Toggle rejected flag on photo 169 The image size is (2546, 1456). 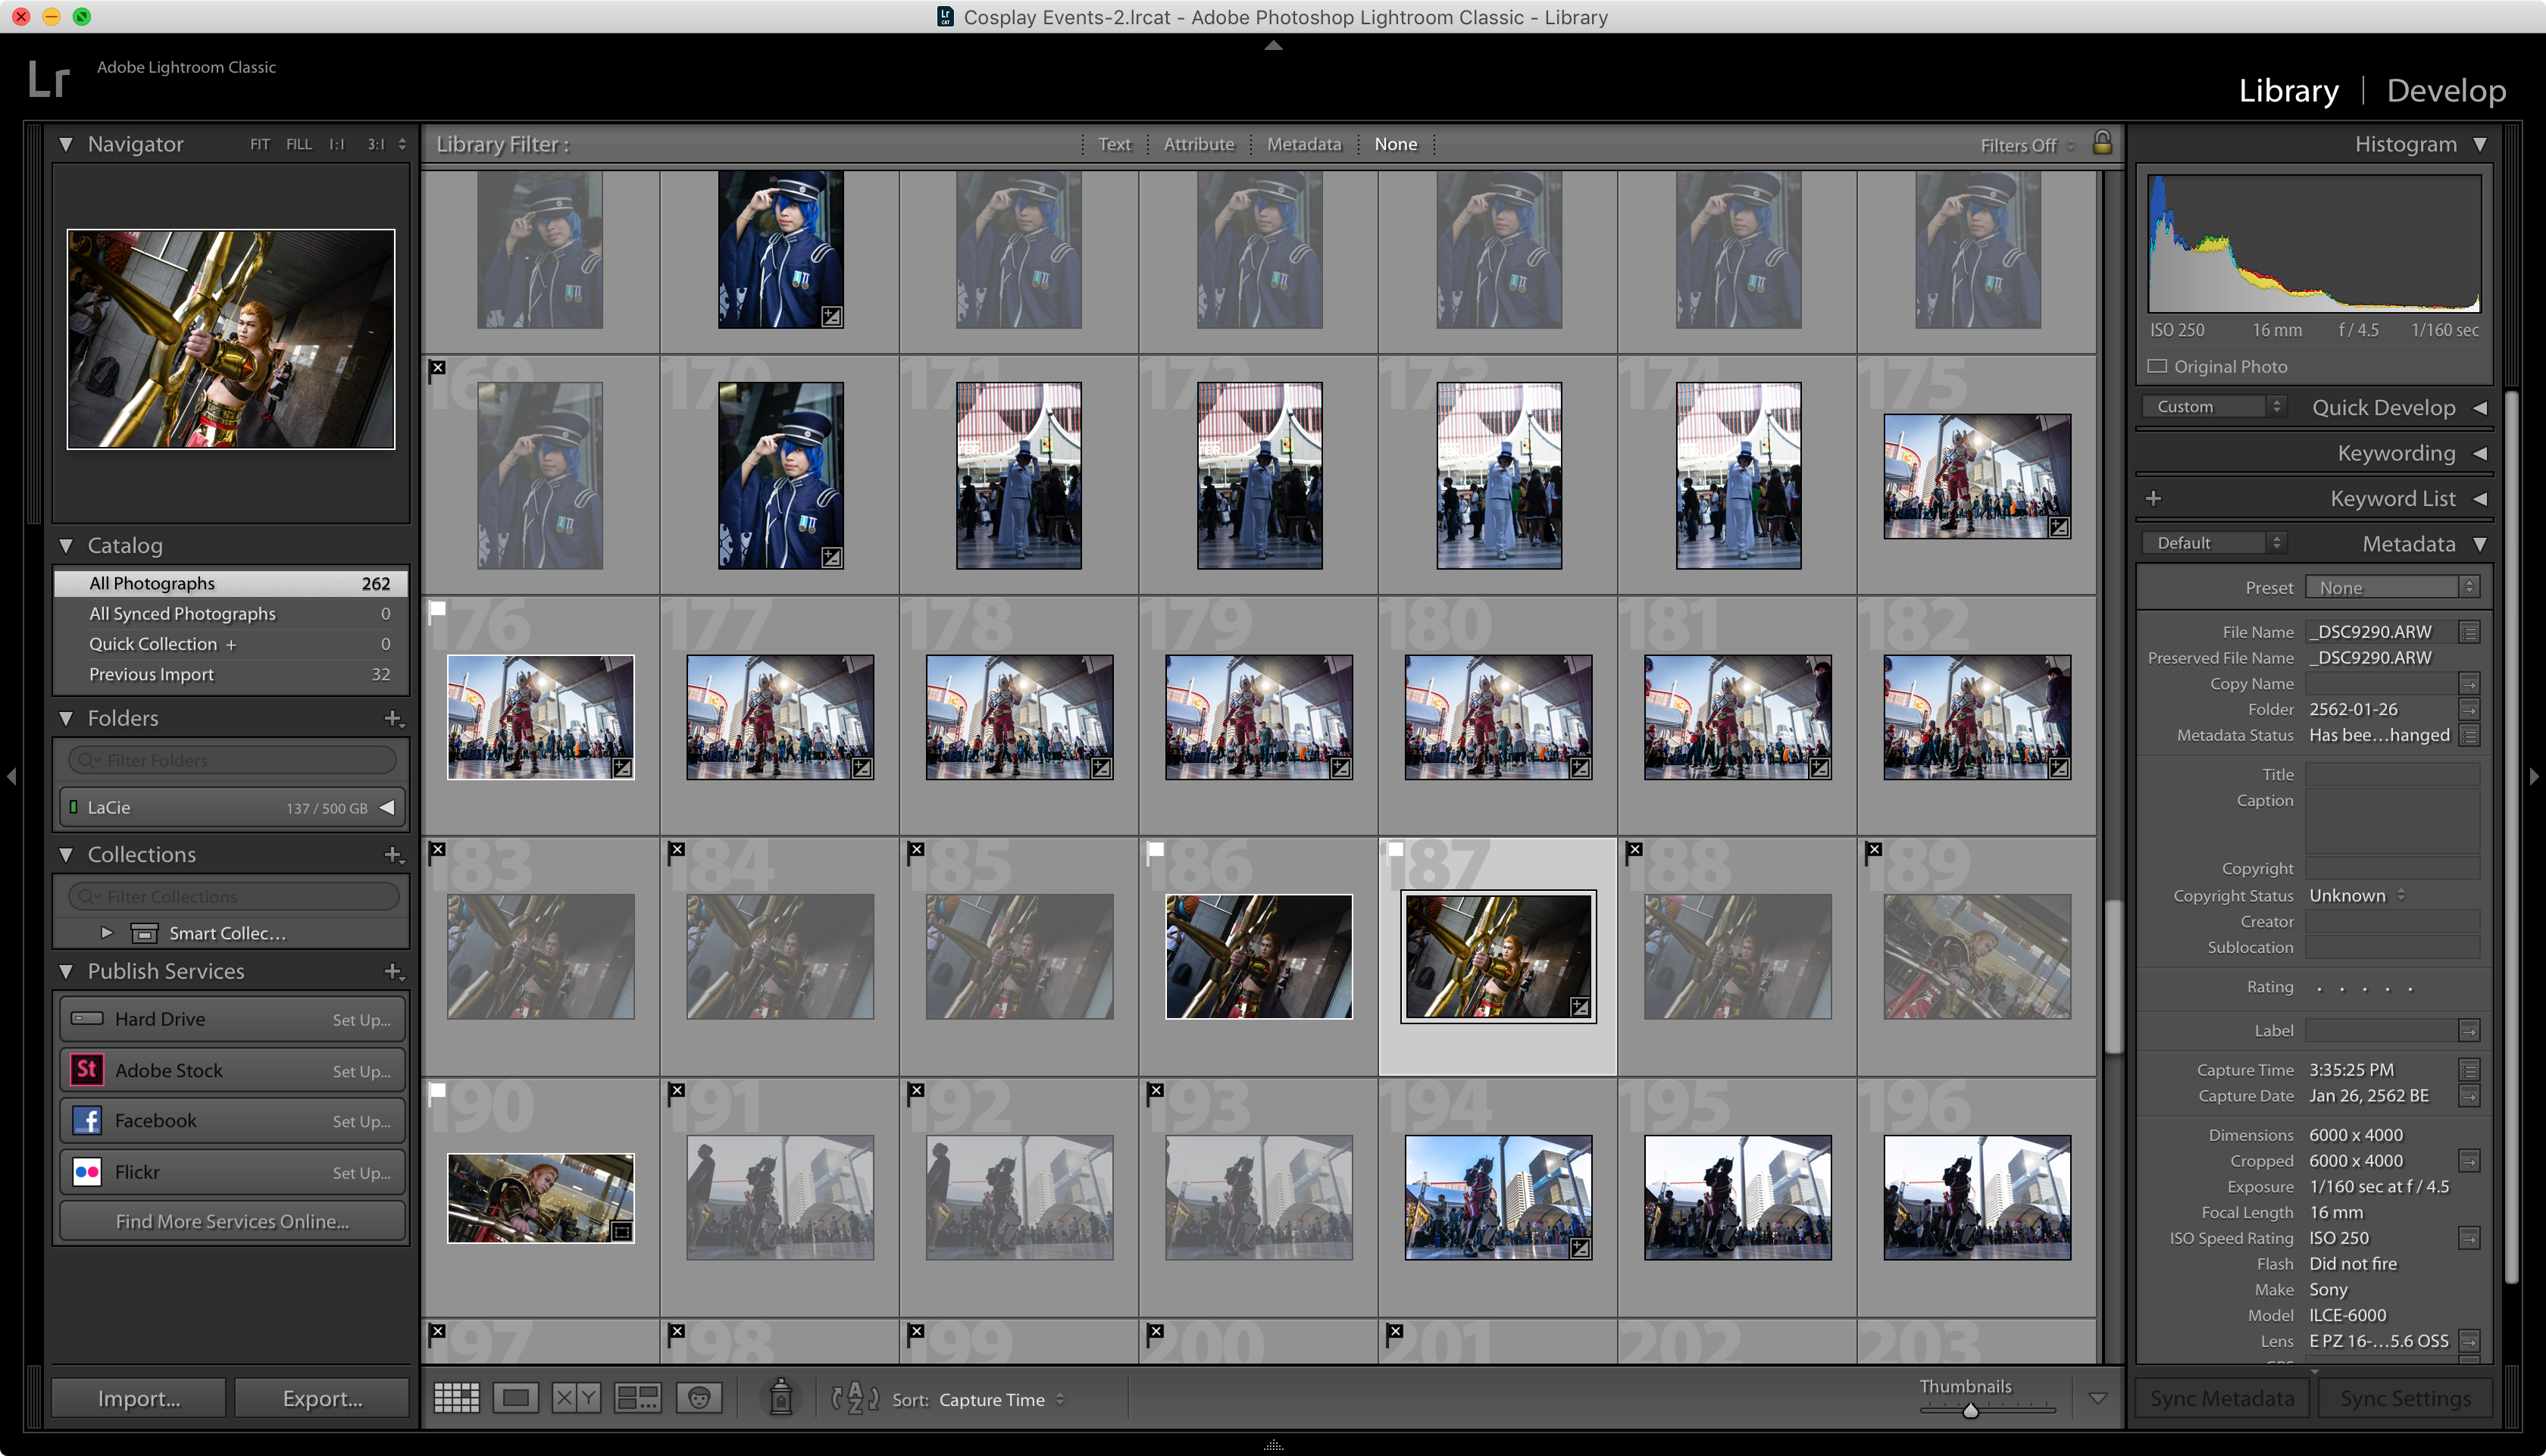click(437, 368)
